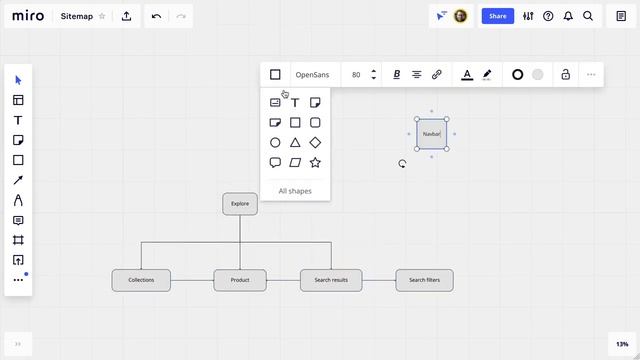Image resolution: width=640 pixels, height=360 pixels.
Task: Choose the parallelogram shape
Action: click(295, 162)
